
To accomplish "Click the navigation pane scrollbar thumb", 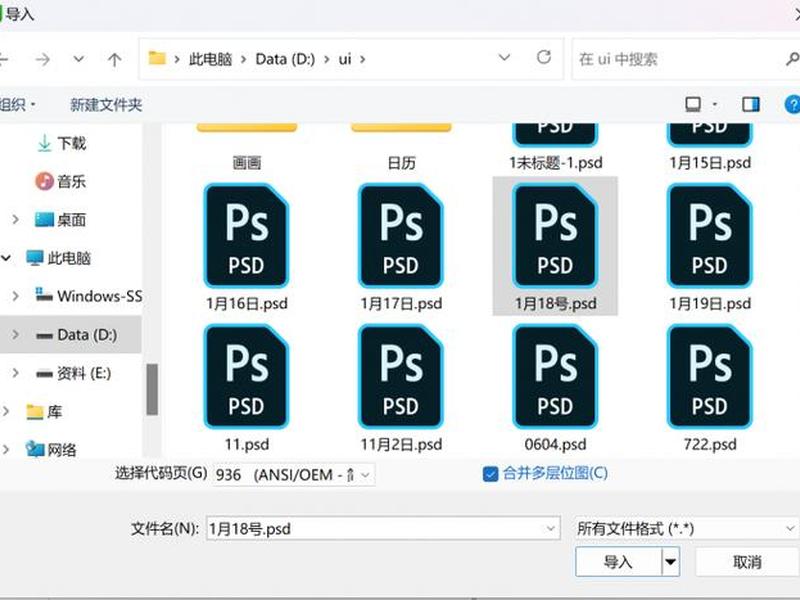I will point(152,389).
